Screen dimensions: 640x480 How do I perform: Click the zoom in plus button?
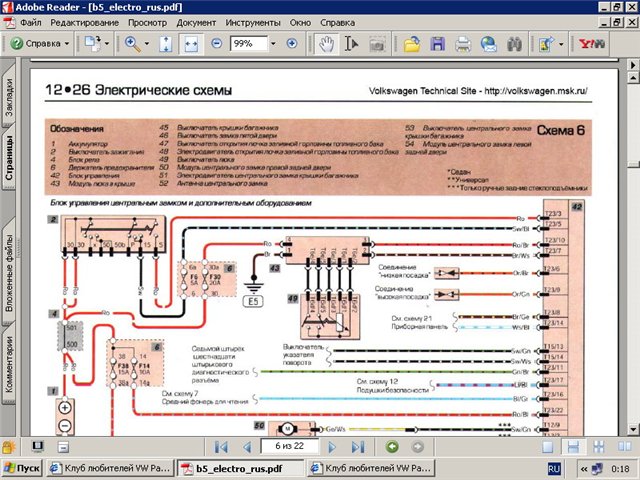tap(292, 43)
